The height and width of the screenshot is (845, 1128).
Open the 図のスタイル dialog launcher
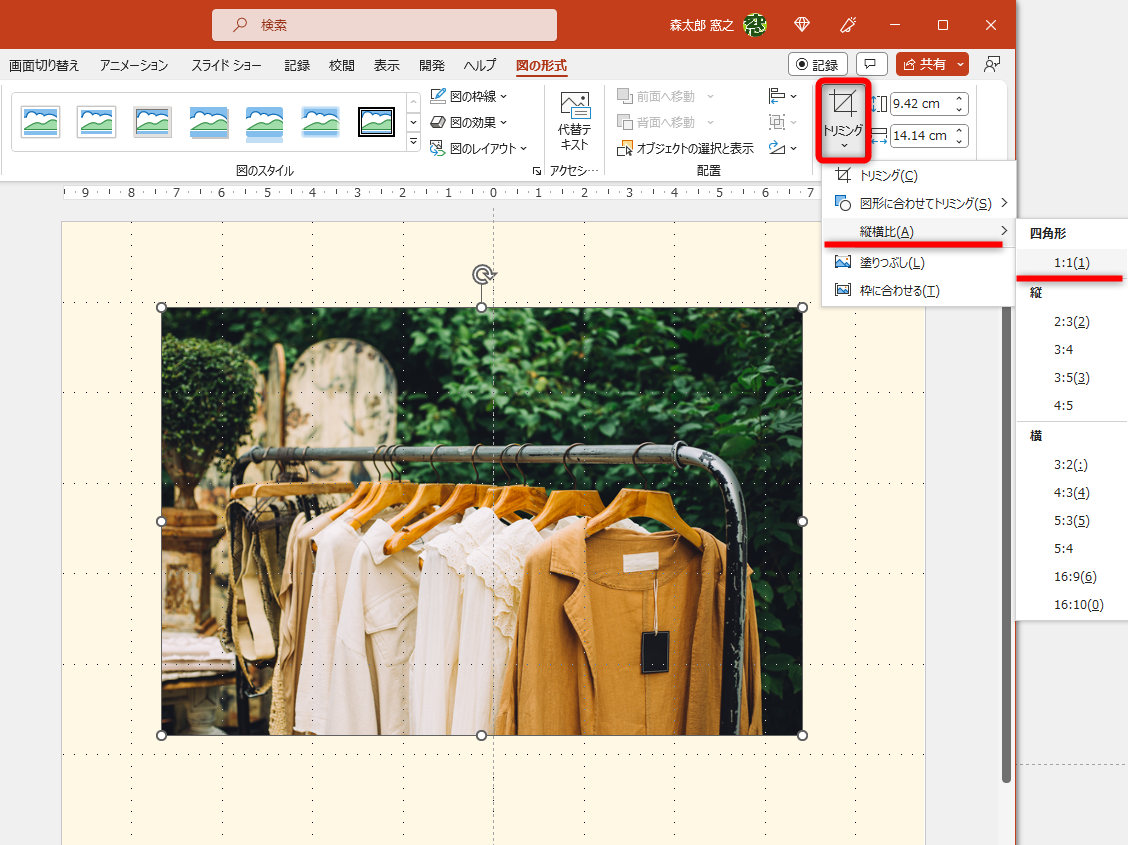click(x=537, y=171)
